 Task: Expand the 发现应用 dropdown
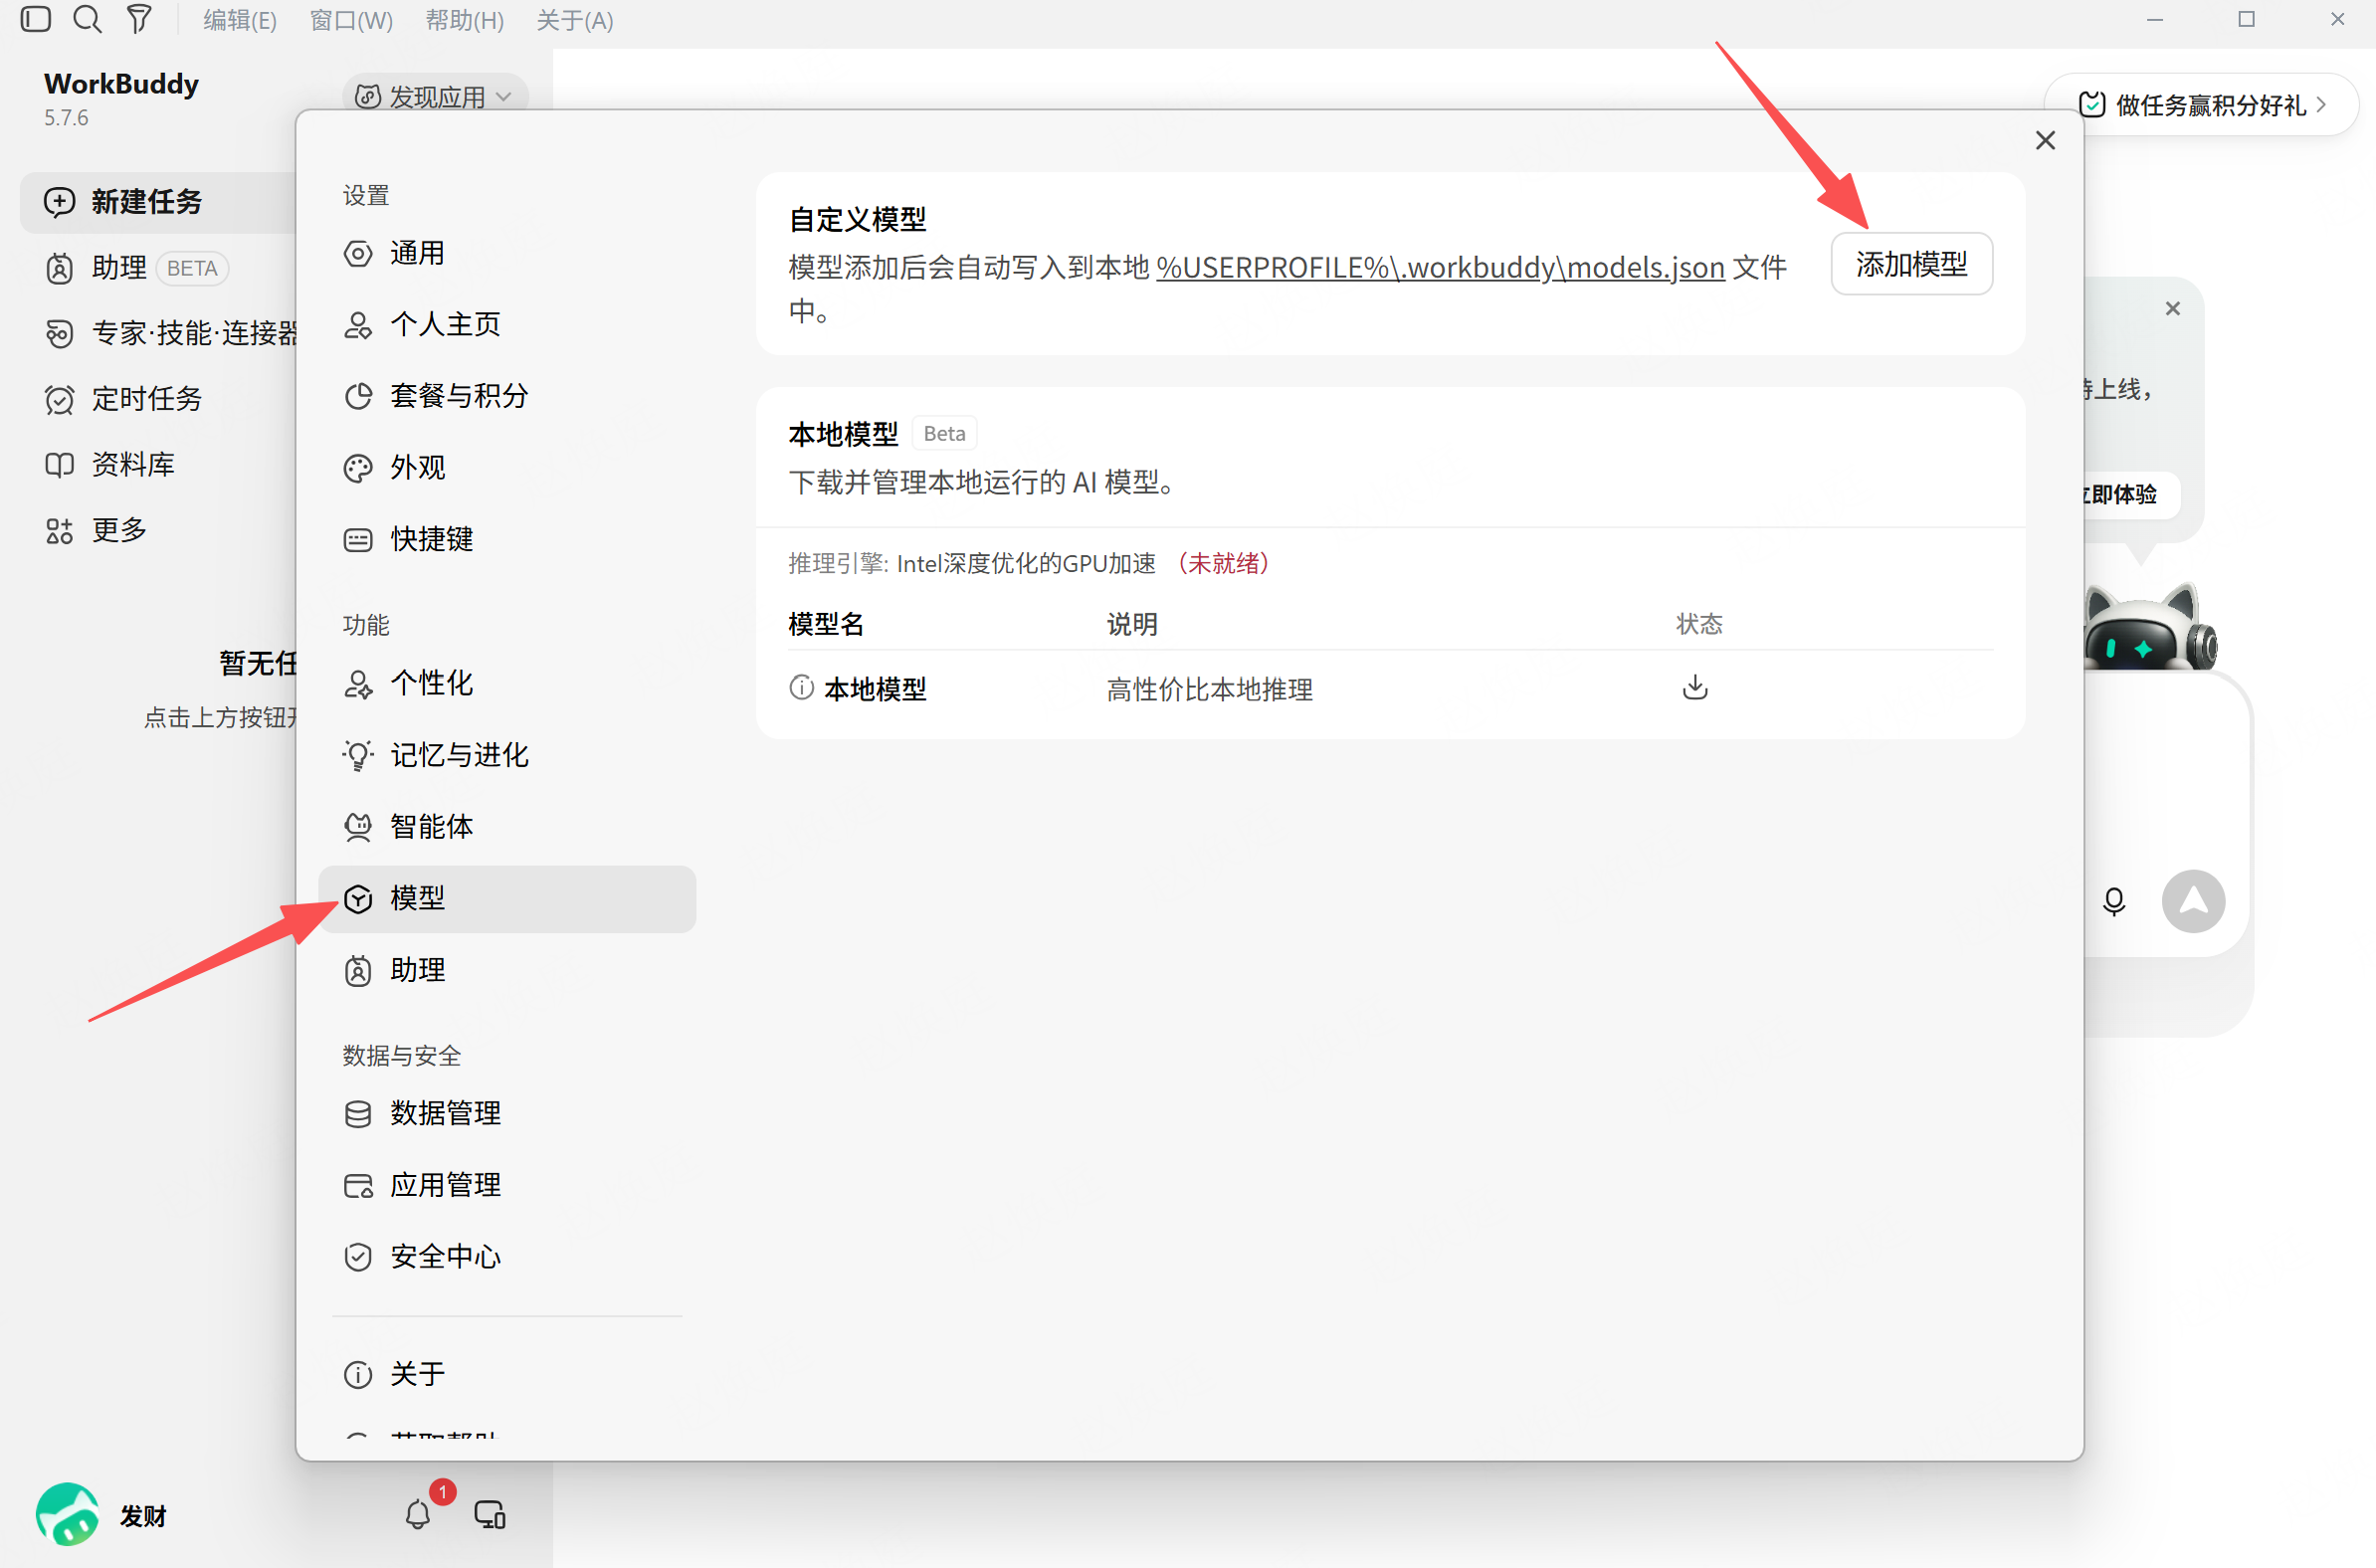[x=435, y=96]
